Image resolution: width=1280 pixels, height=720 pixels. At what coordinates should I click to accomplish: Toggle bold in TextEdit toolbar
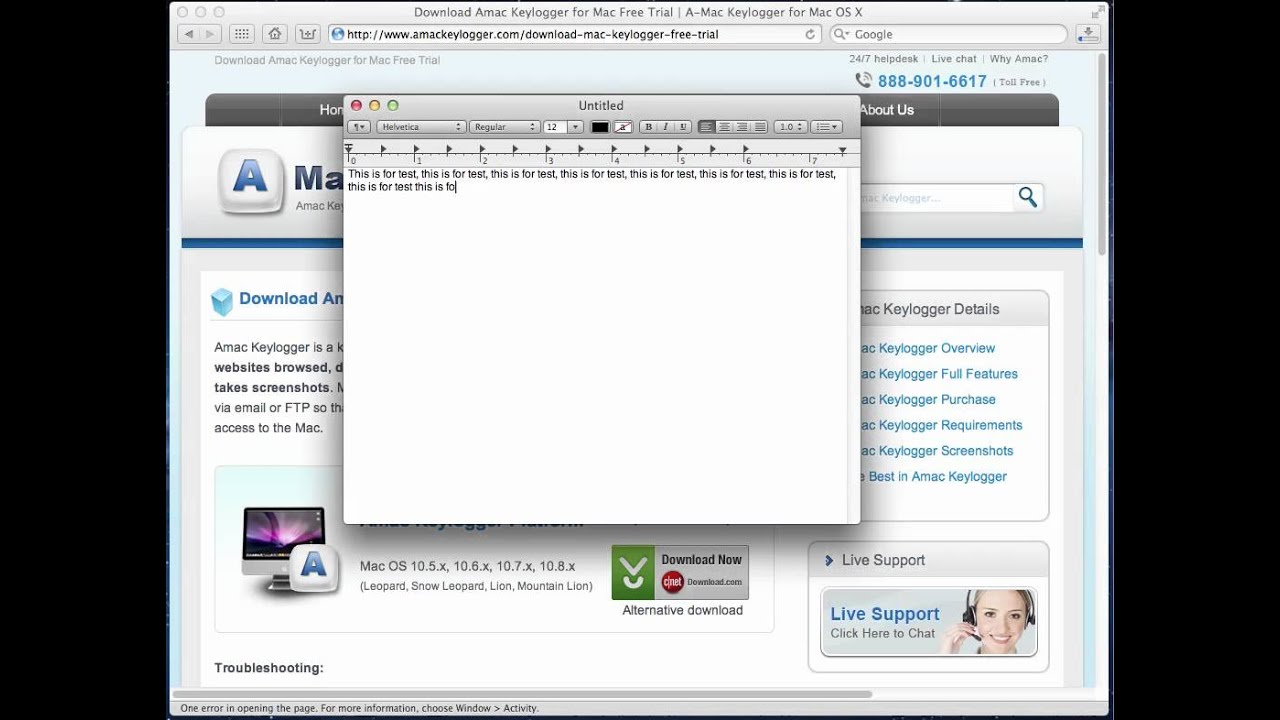(648, 127)
